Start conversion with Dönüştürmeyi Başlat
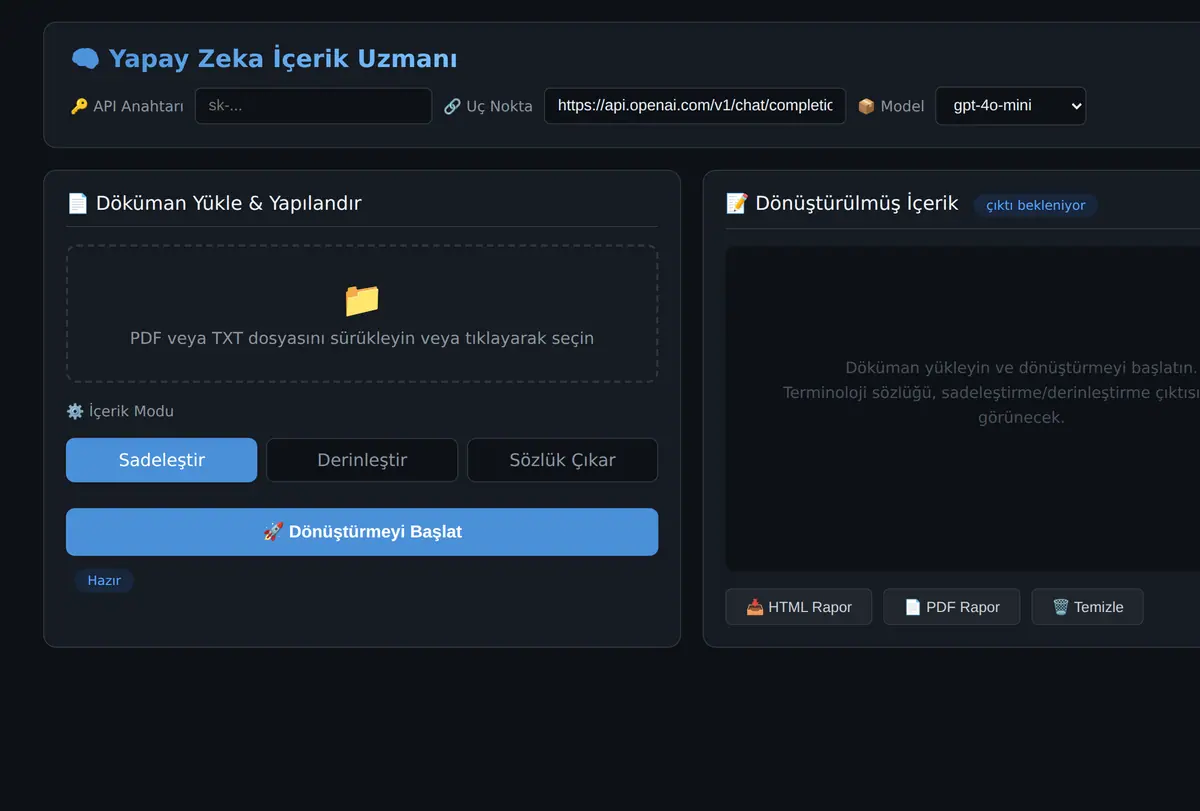 tap(362, 532)
